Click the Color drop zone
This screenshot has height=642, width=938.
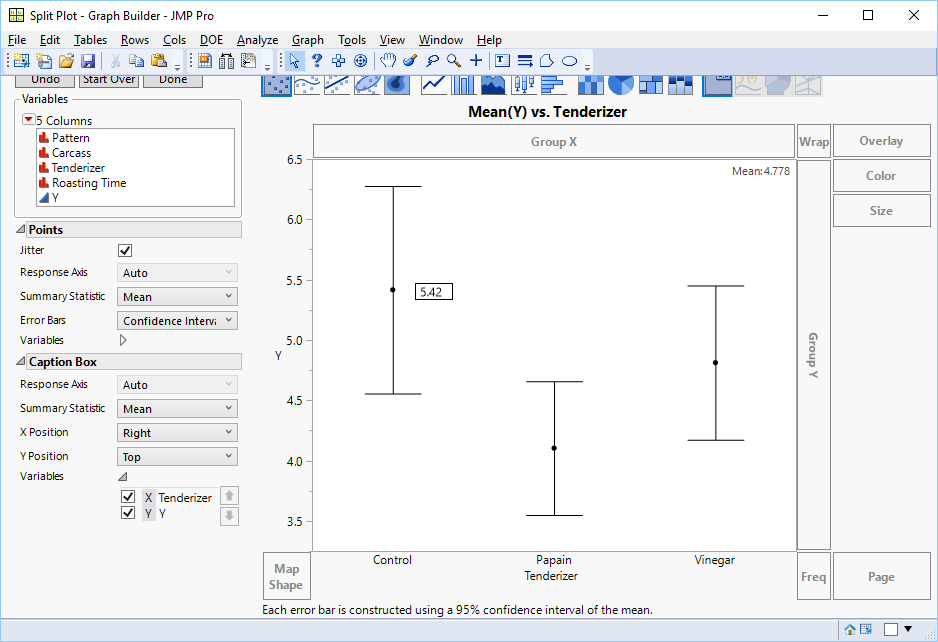[x=881, y=176]
